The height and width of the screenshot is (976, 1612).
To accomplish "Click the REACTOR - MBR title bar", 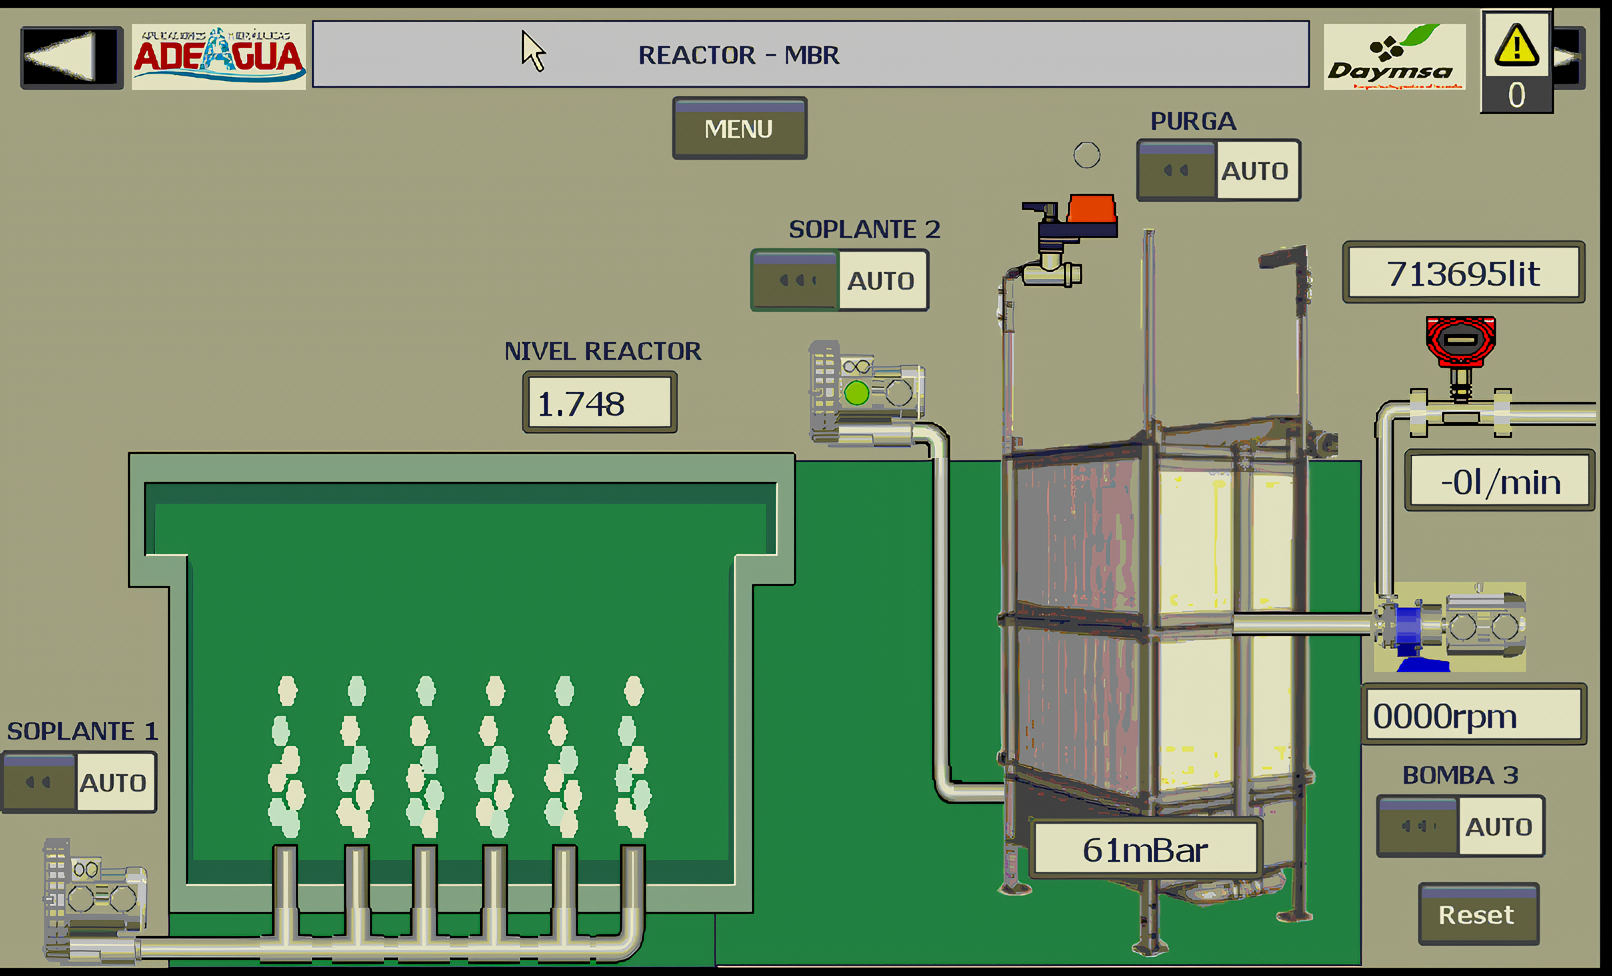I will point(810,55).
